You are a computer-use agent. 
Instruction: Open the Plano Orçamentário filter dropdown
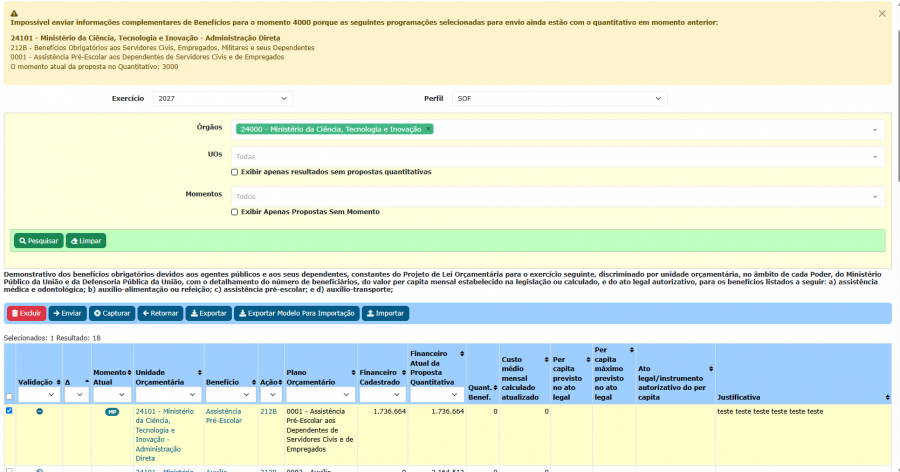(320, 394)
